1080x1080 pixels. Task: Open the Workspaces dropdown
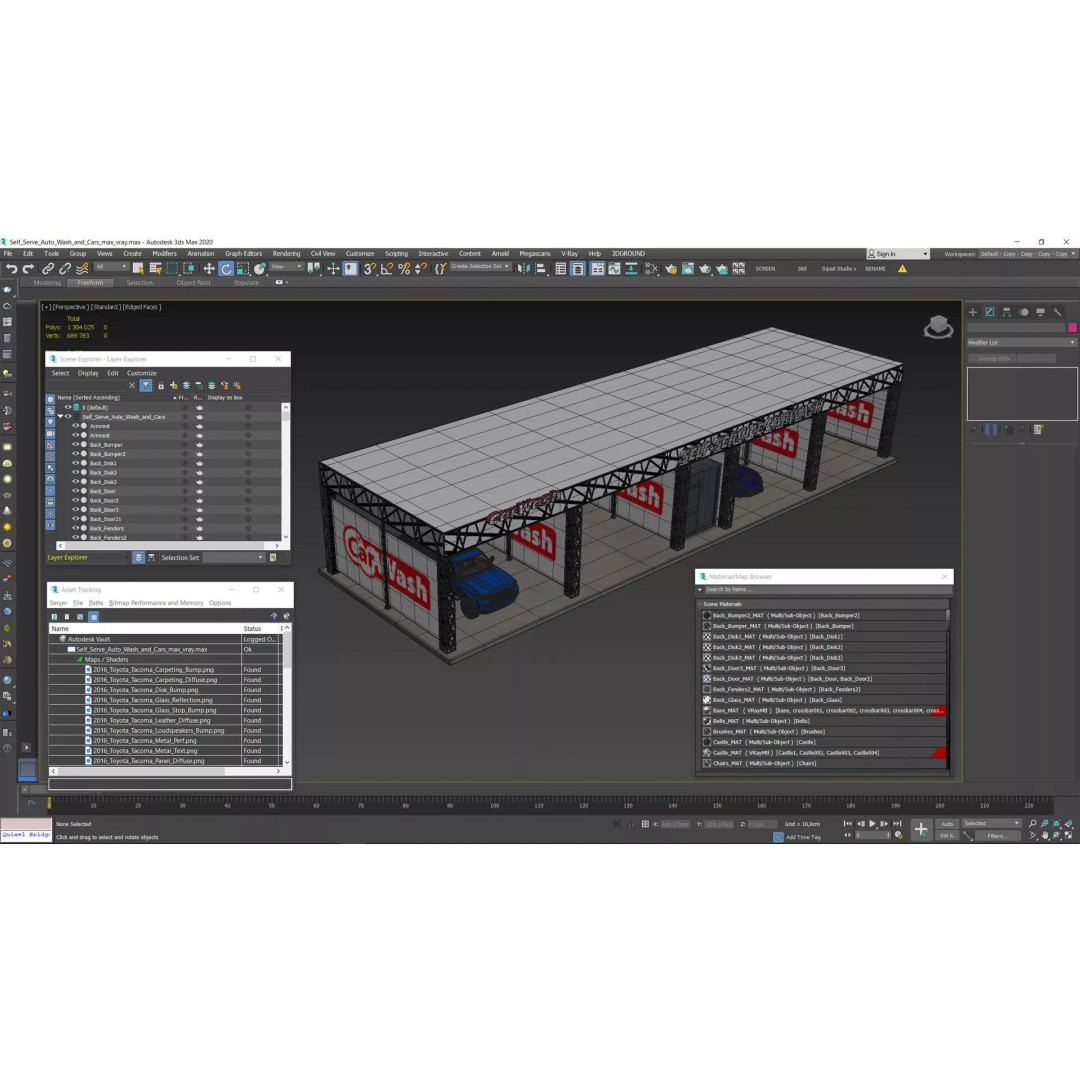(x=1028, y=254)
